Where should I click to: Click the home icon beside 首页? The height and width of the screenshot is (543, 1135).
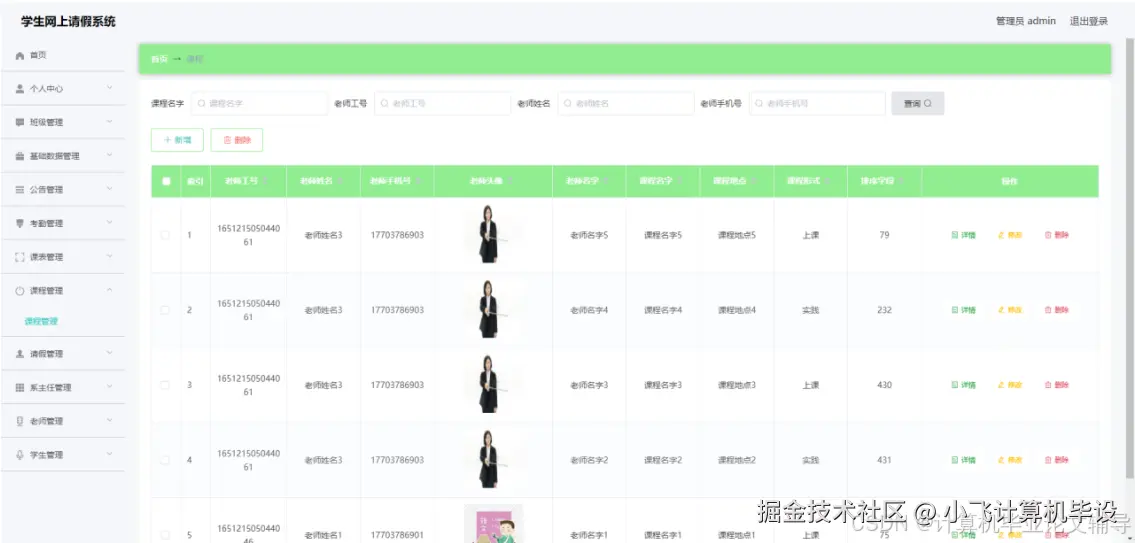[20, 56]
